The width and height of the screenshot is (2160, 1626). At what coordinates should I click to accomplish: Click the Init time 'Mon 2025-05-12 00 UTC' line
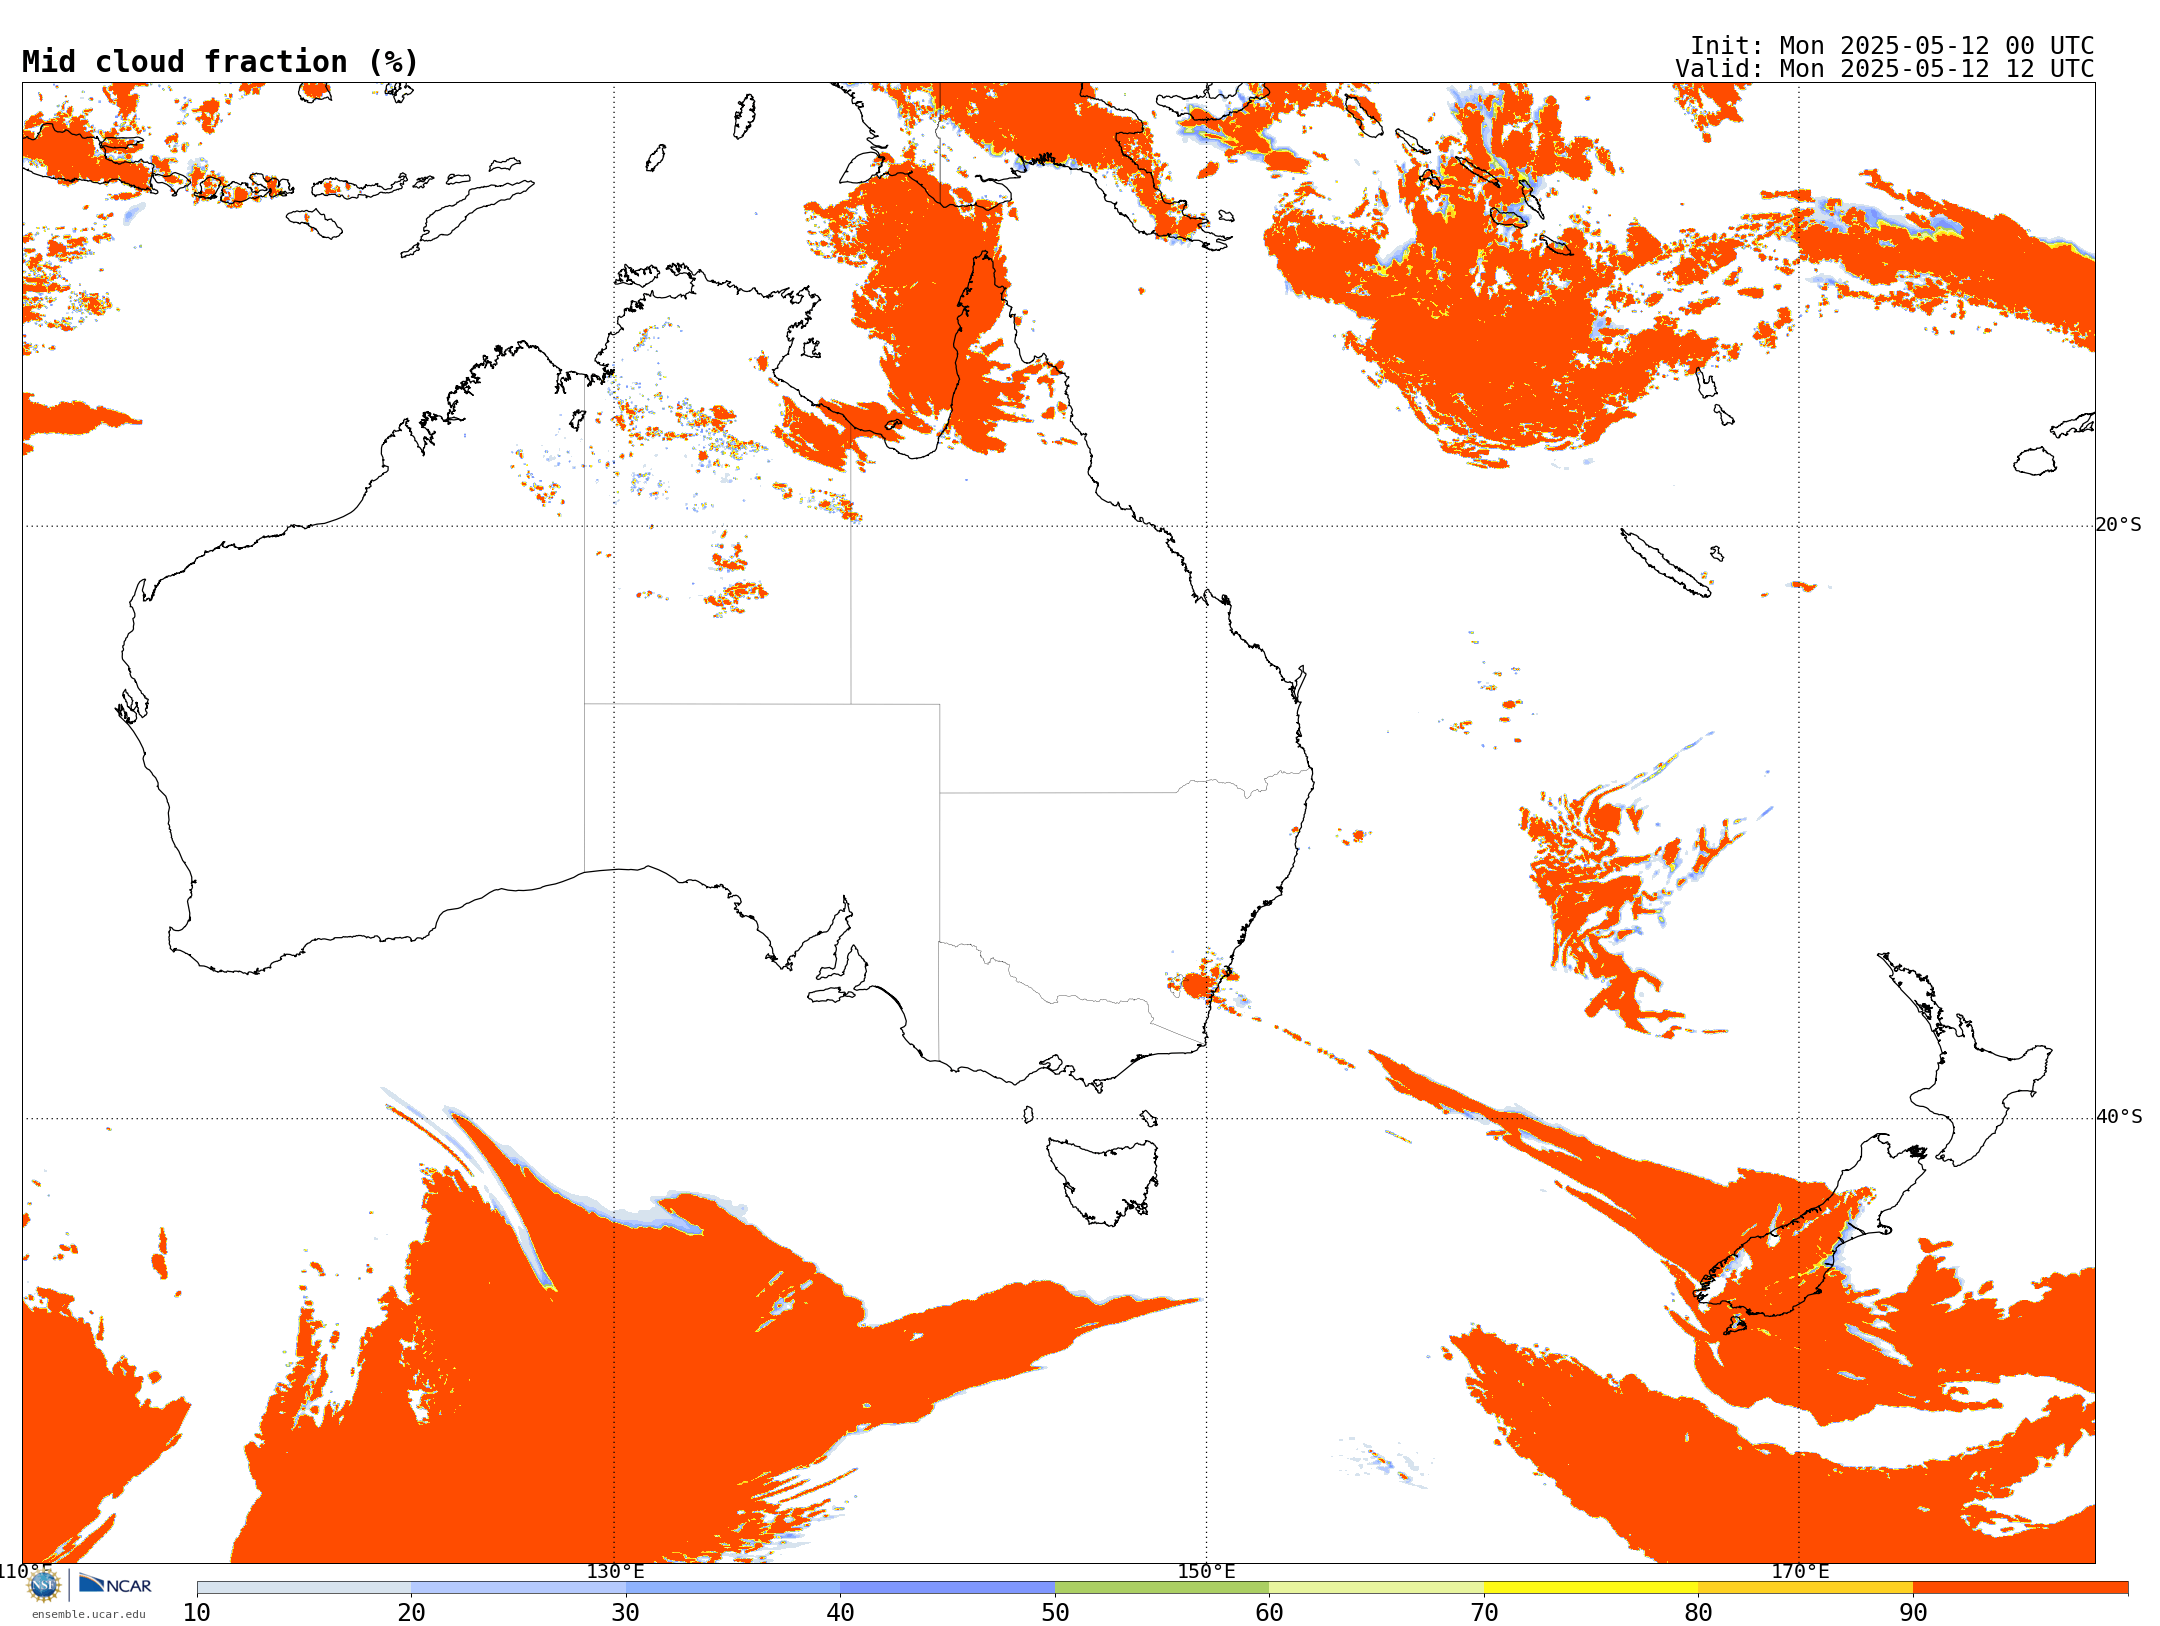(x=1892, y=45)
